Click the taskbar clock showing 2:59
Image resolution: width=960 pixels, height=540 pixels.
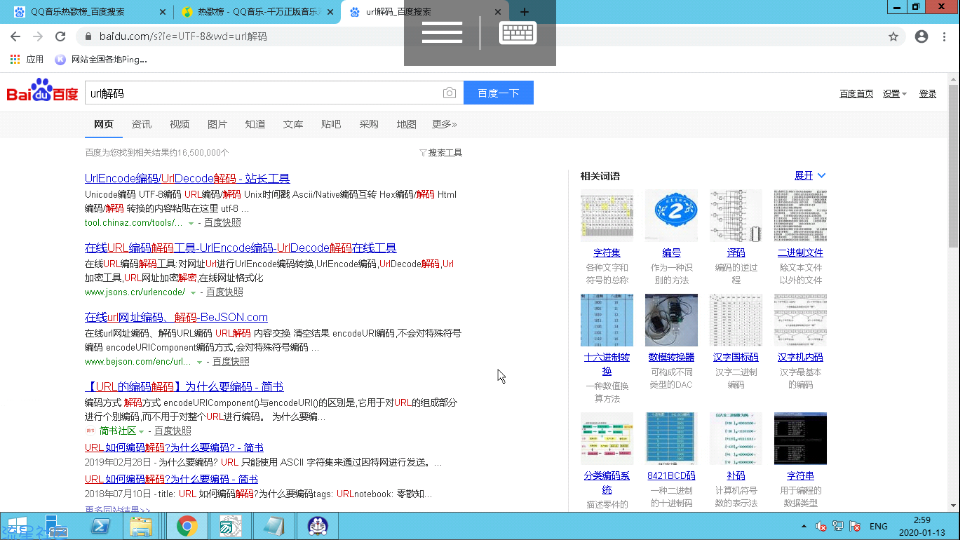coord(921,527)
